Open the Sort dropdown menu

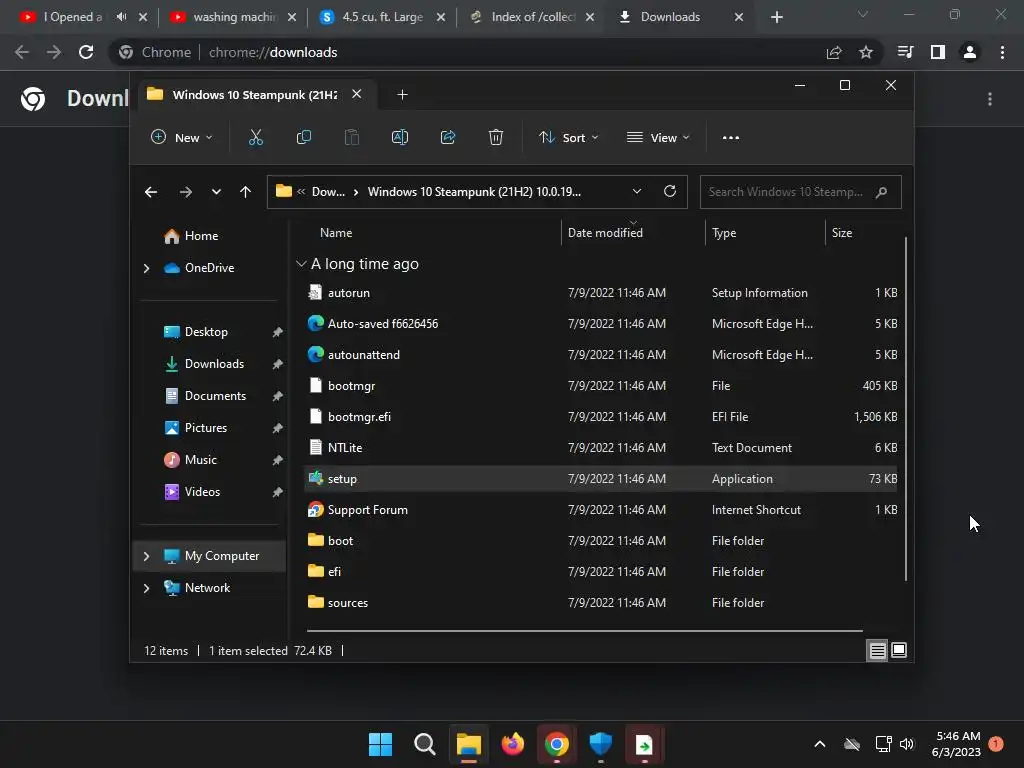[568, 137]
